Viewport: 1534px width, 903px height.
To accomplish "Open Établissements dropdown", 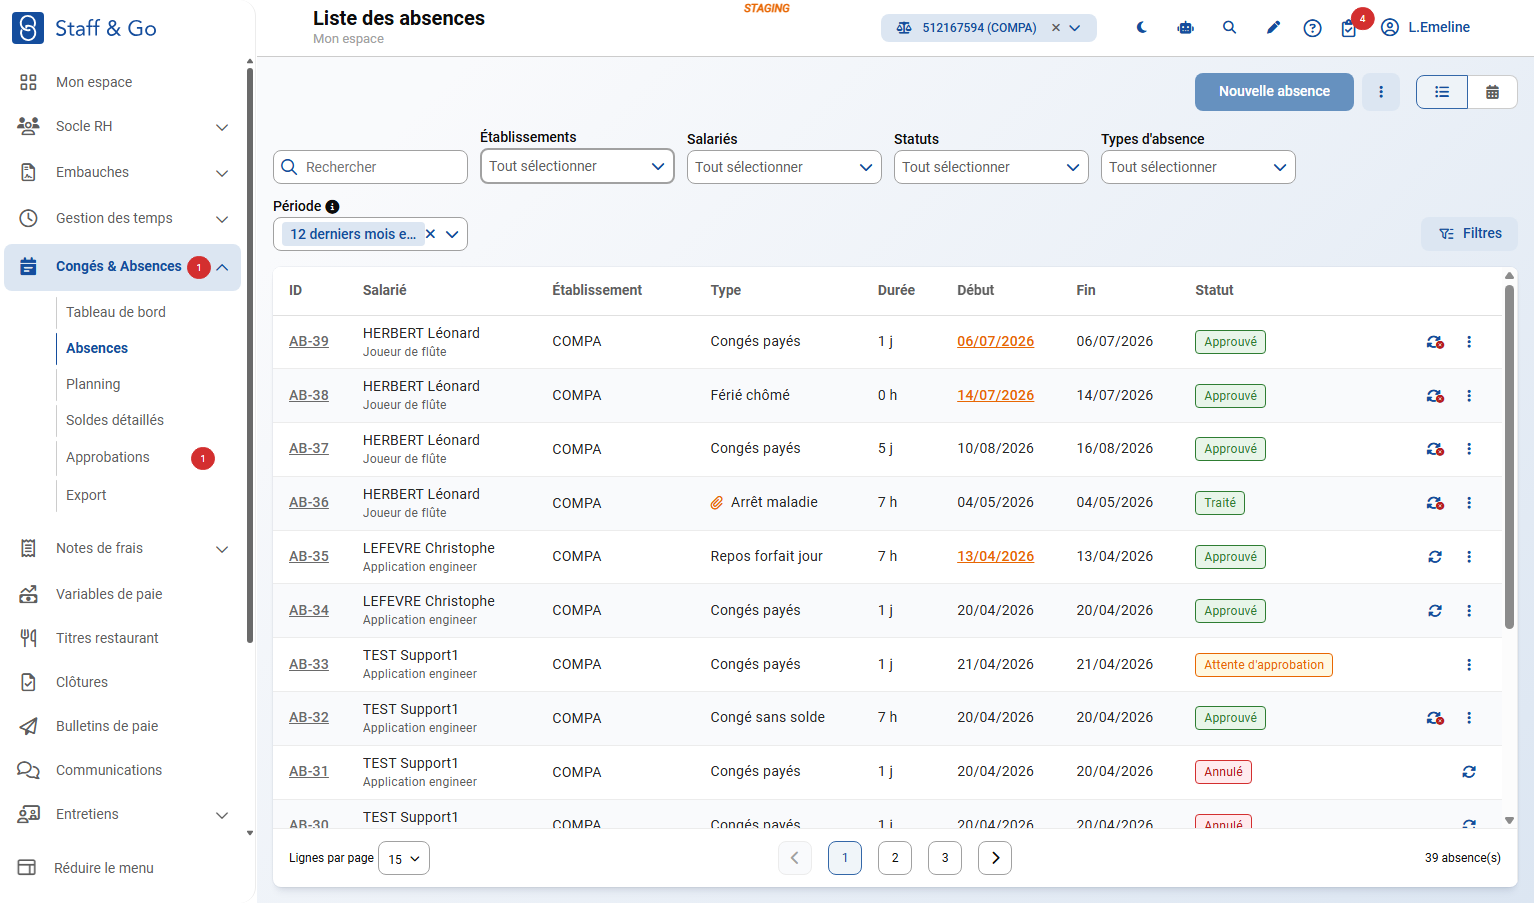I will tap(577, 167).
